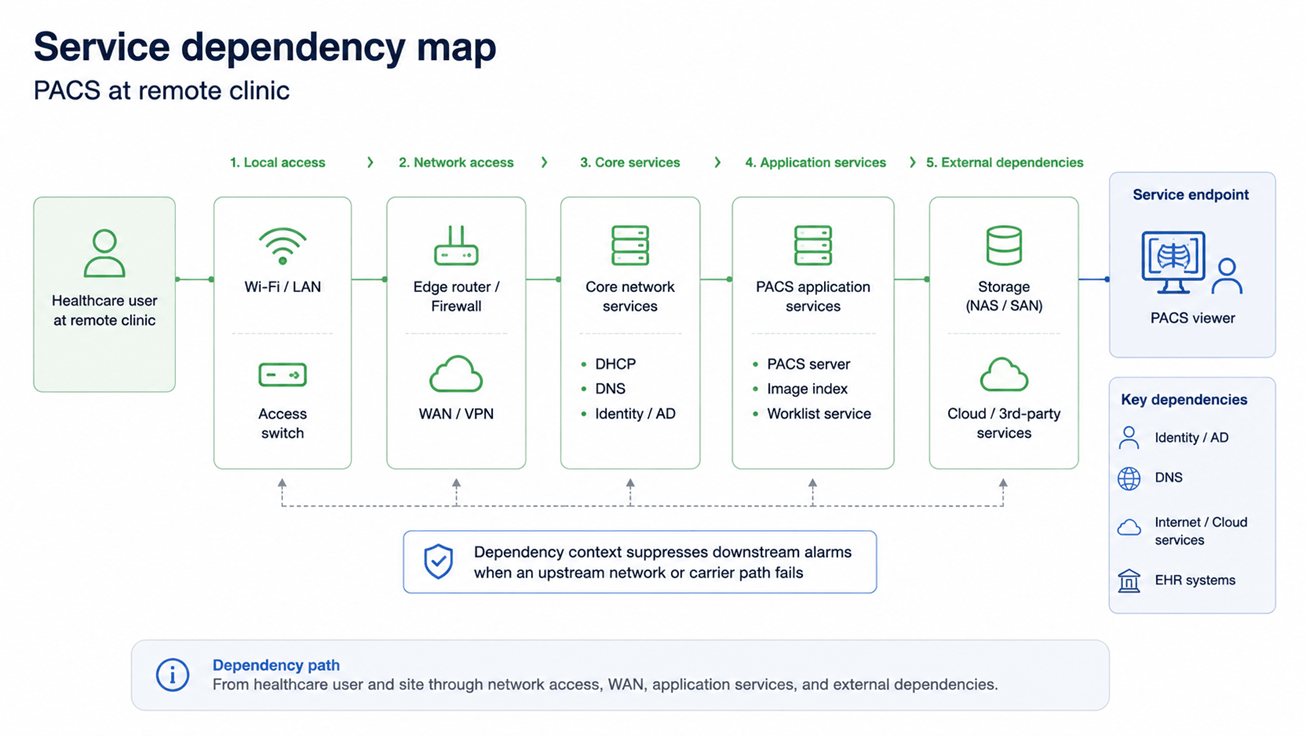Screen dimensions: 1306x736
Task: Select the PACS viewer X-ray monitor icon
Action: pyautogui.click(x=1174, y=262)
